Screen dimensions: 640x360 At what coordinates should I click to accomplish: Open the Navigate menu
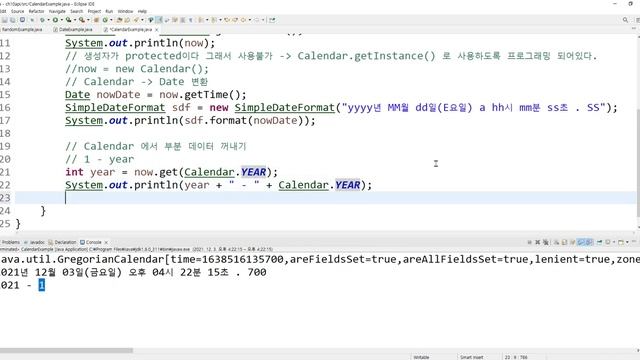tap(57, 11)
